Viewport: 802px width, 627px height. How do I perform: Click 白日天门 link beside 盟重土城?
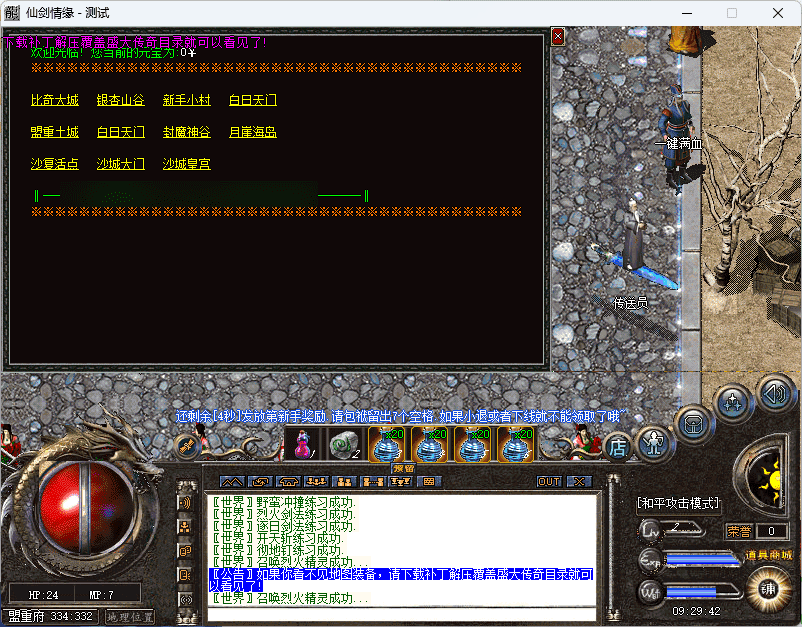click(121, 132)
